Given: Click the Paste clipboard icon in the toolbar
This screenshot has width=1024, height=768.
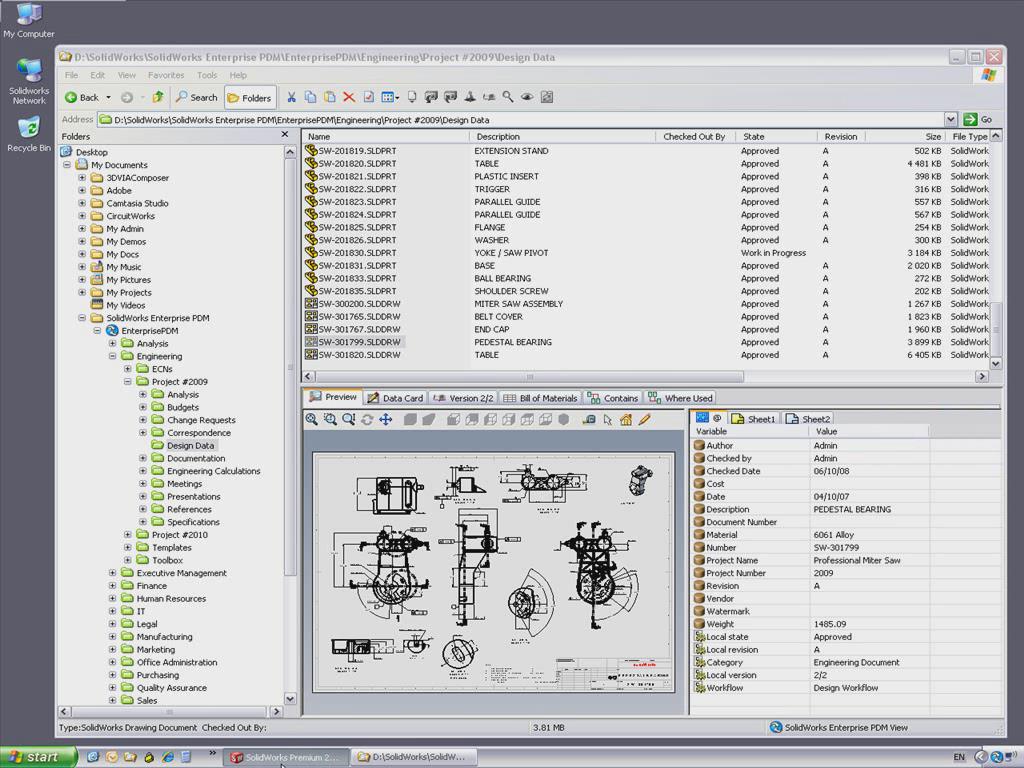Looking at the screenshot, I should 330,97.
